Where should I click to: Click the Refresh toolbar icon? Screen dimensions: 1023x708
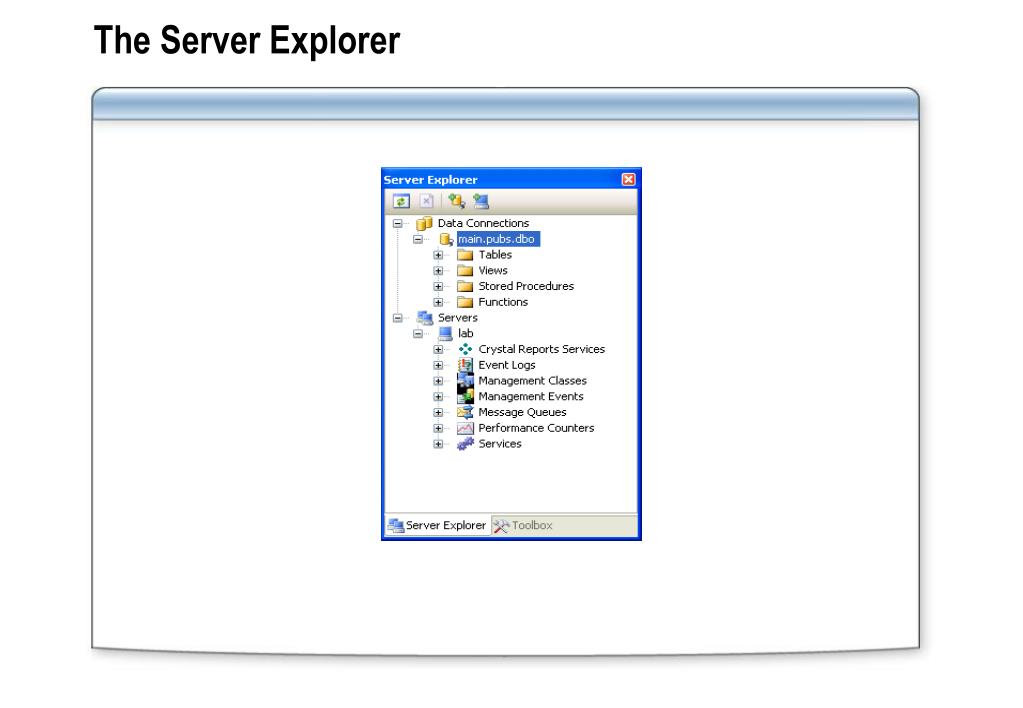point(401,202)
